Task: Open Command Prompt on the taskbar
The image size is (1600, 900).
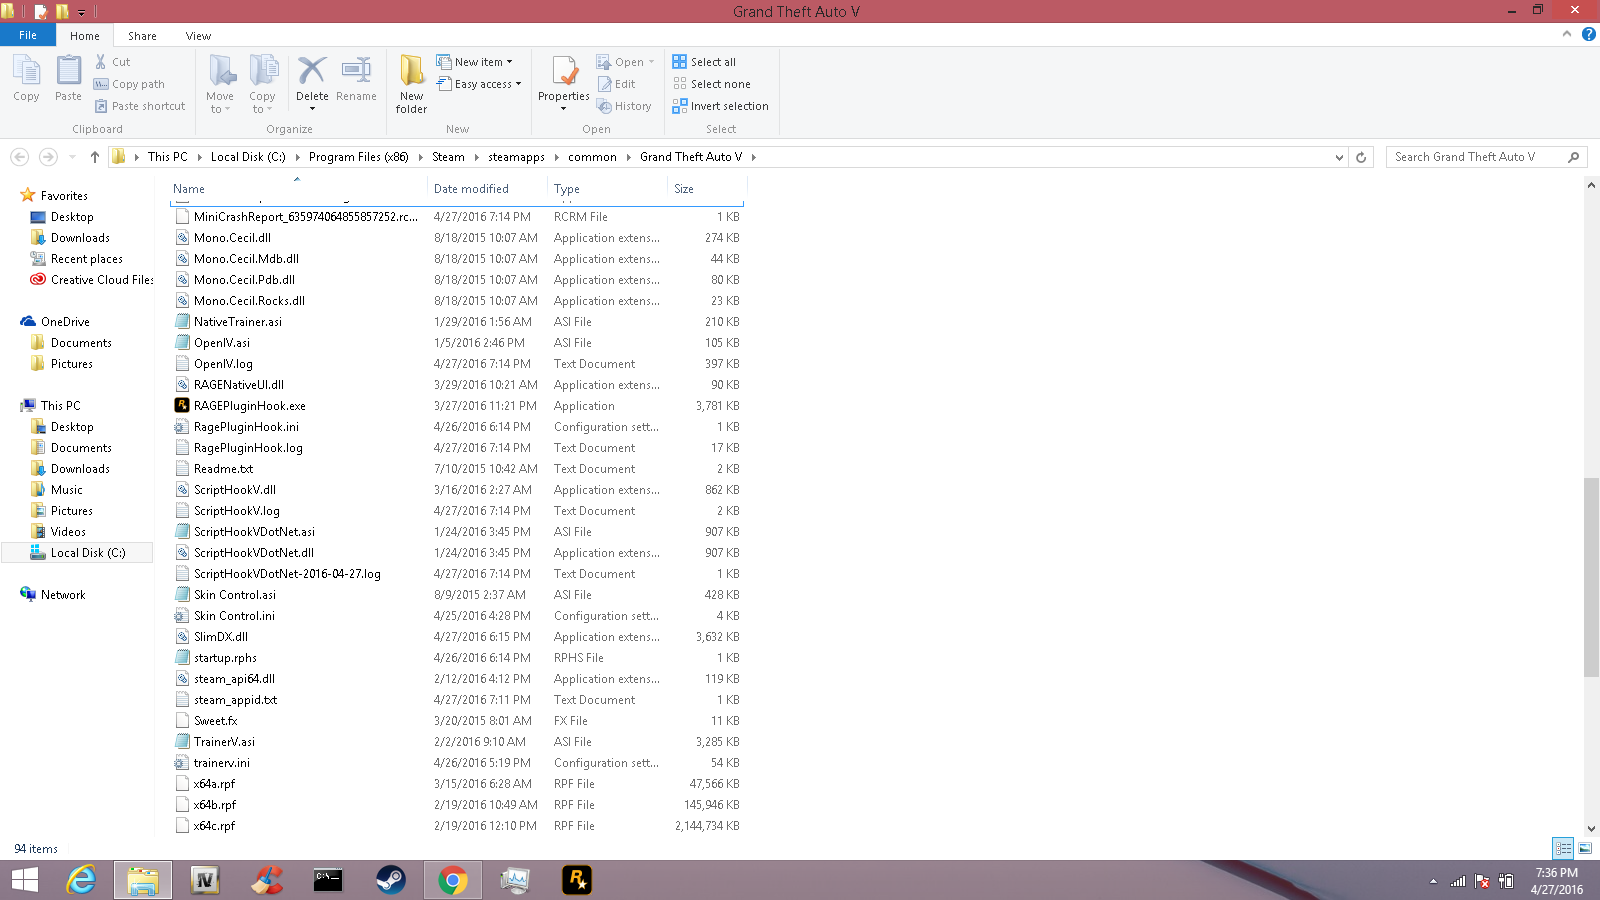Action: pyautogui.click(x=328, y=880)
